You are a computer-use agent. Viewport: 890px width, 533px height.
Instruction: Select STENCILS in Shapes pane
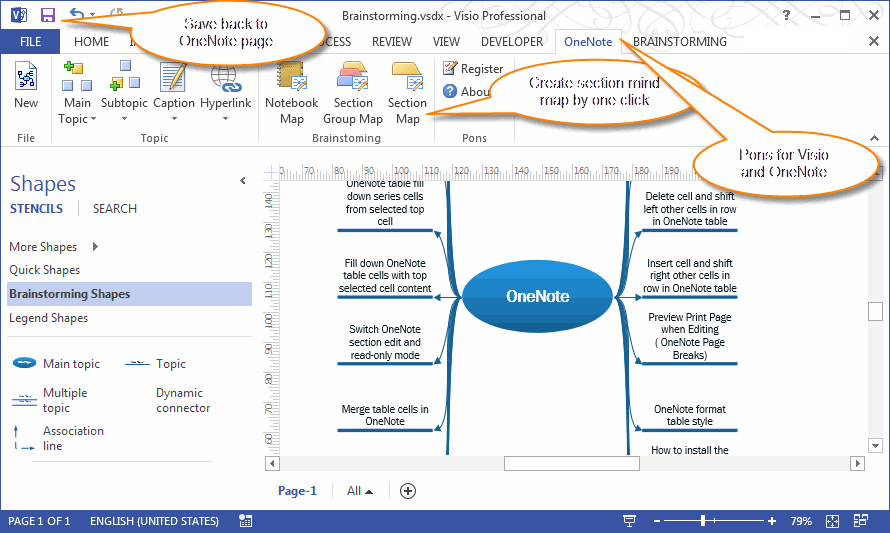(36, 208)
